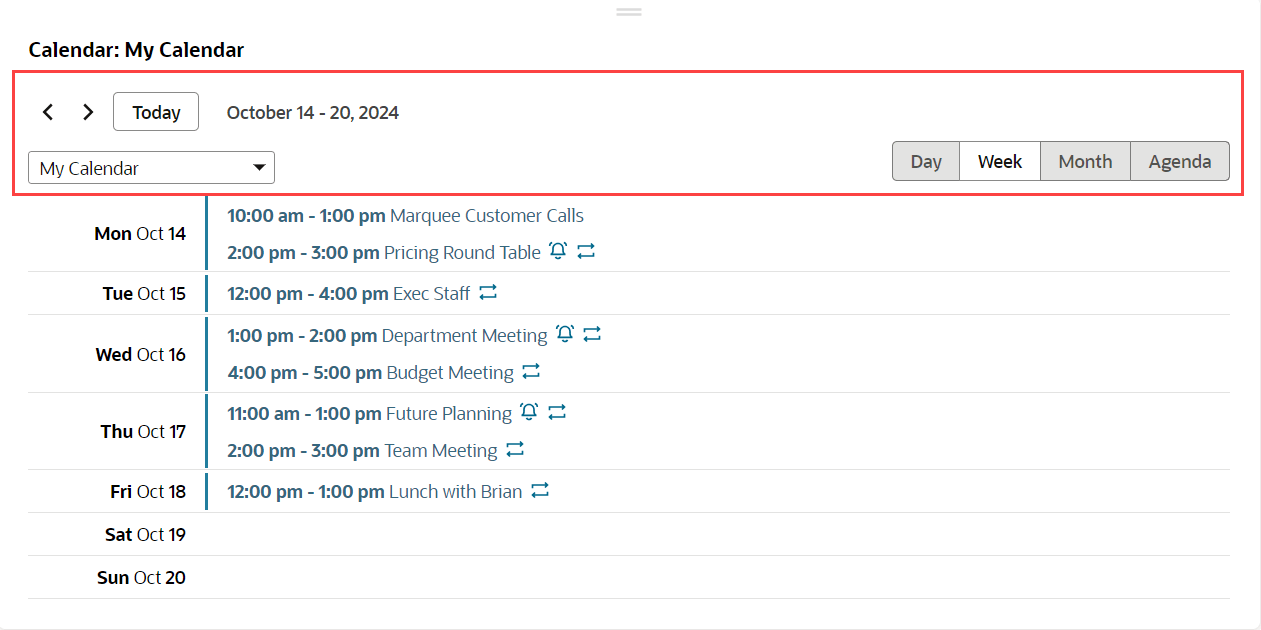Click the Today button

[156, 112]
